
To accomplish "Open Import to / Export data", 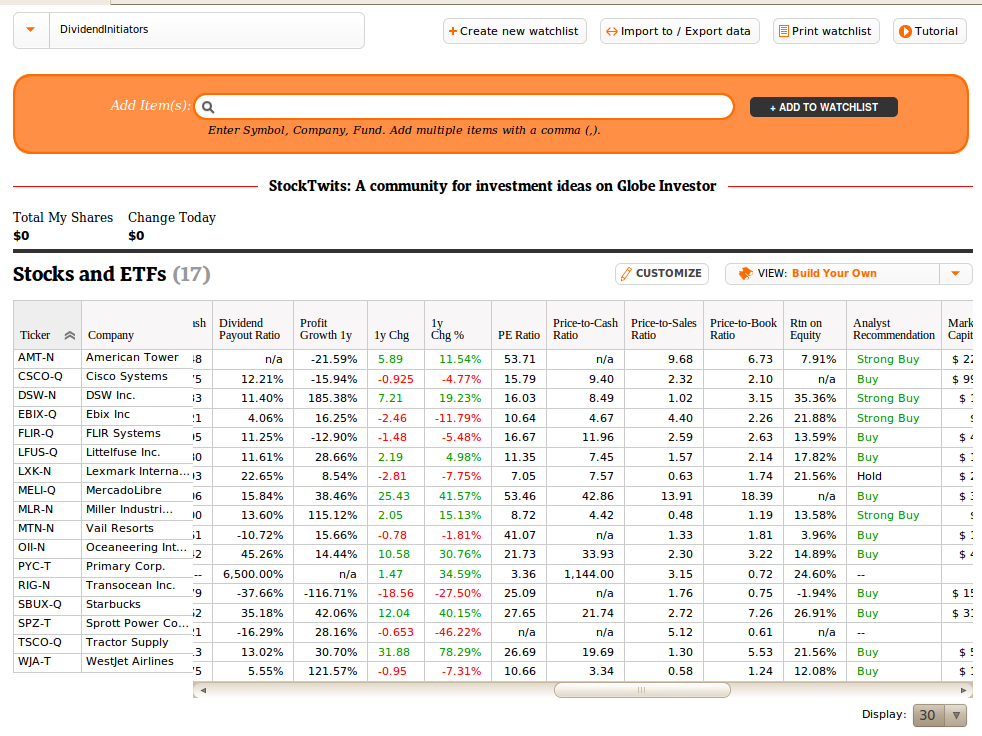I will (680, 31).
